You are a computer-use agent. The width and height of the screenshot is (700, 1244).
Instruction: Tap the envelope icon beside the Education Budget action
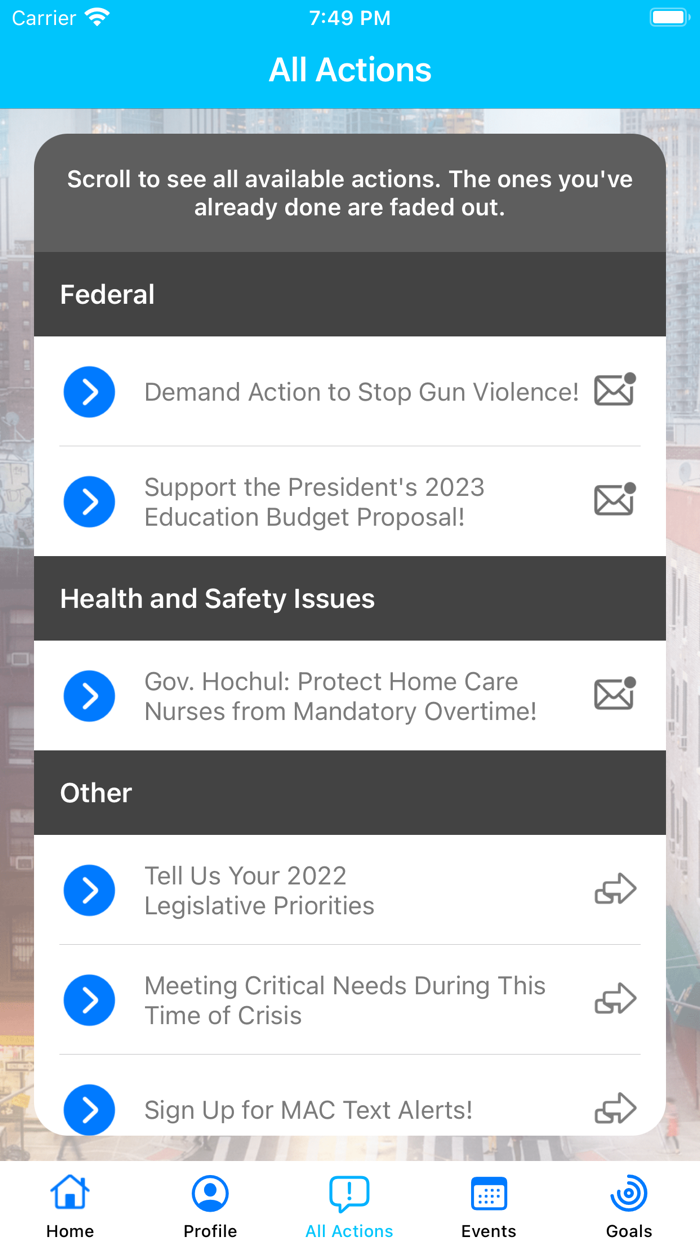(x=613, y=500)
